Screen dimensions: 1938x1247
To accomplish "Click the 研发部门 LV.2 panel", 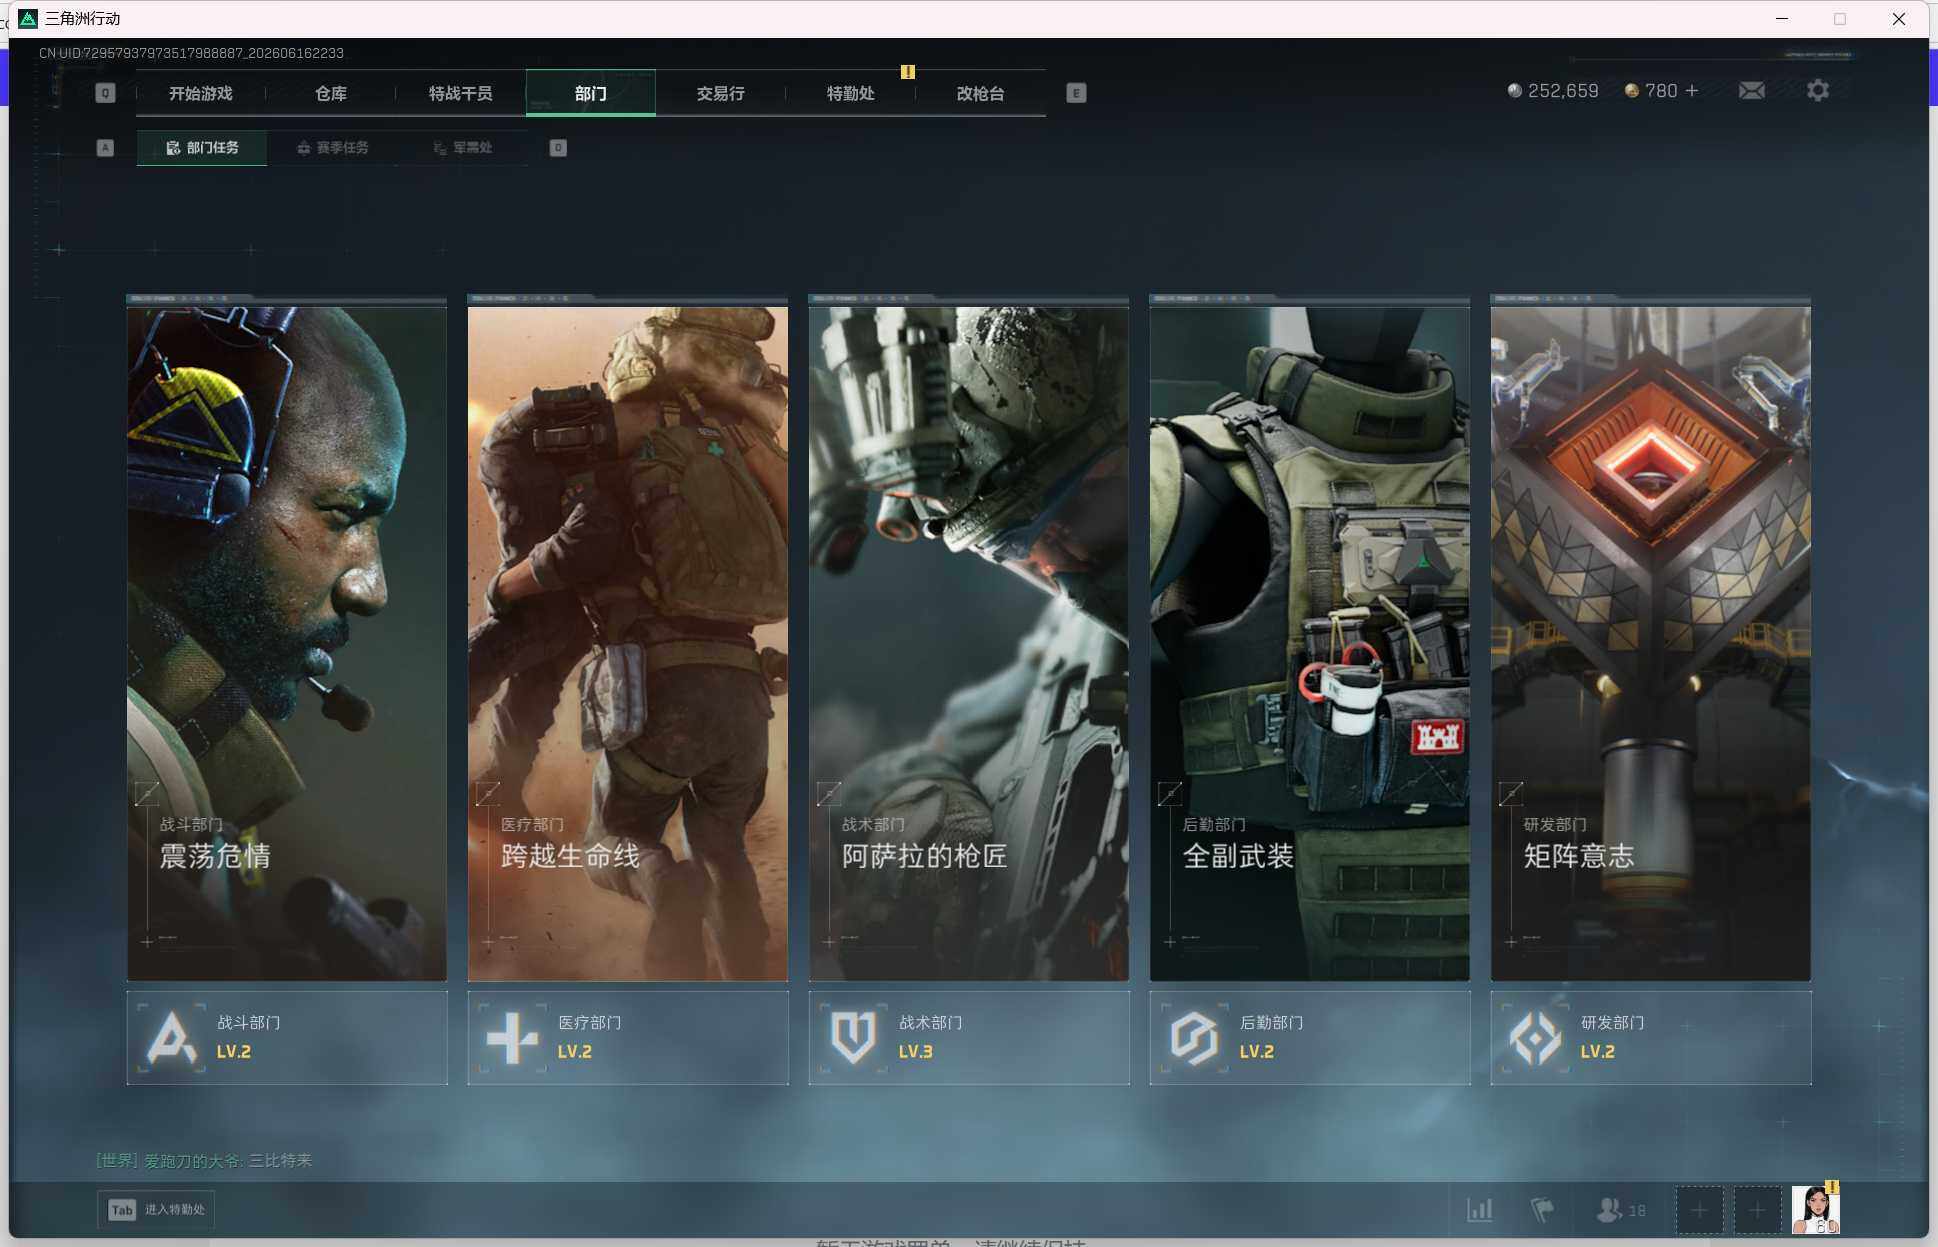I will click(1651, 1038).
